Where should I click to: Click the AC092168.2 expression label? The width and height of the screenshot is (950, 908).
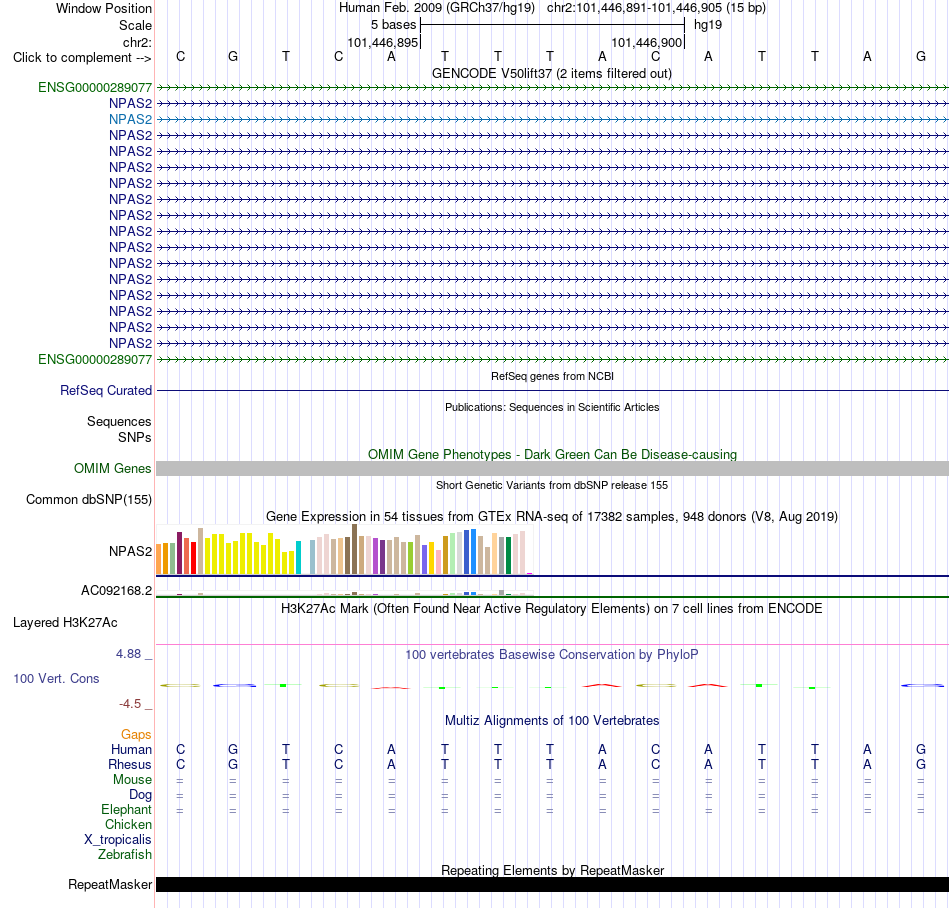click(x=116, y=591)
